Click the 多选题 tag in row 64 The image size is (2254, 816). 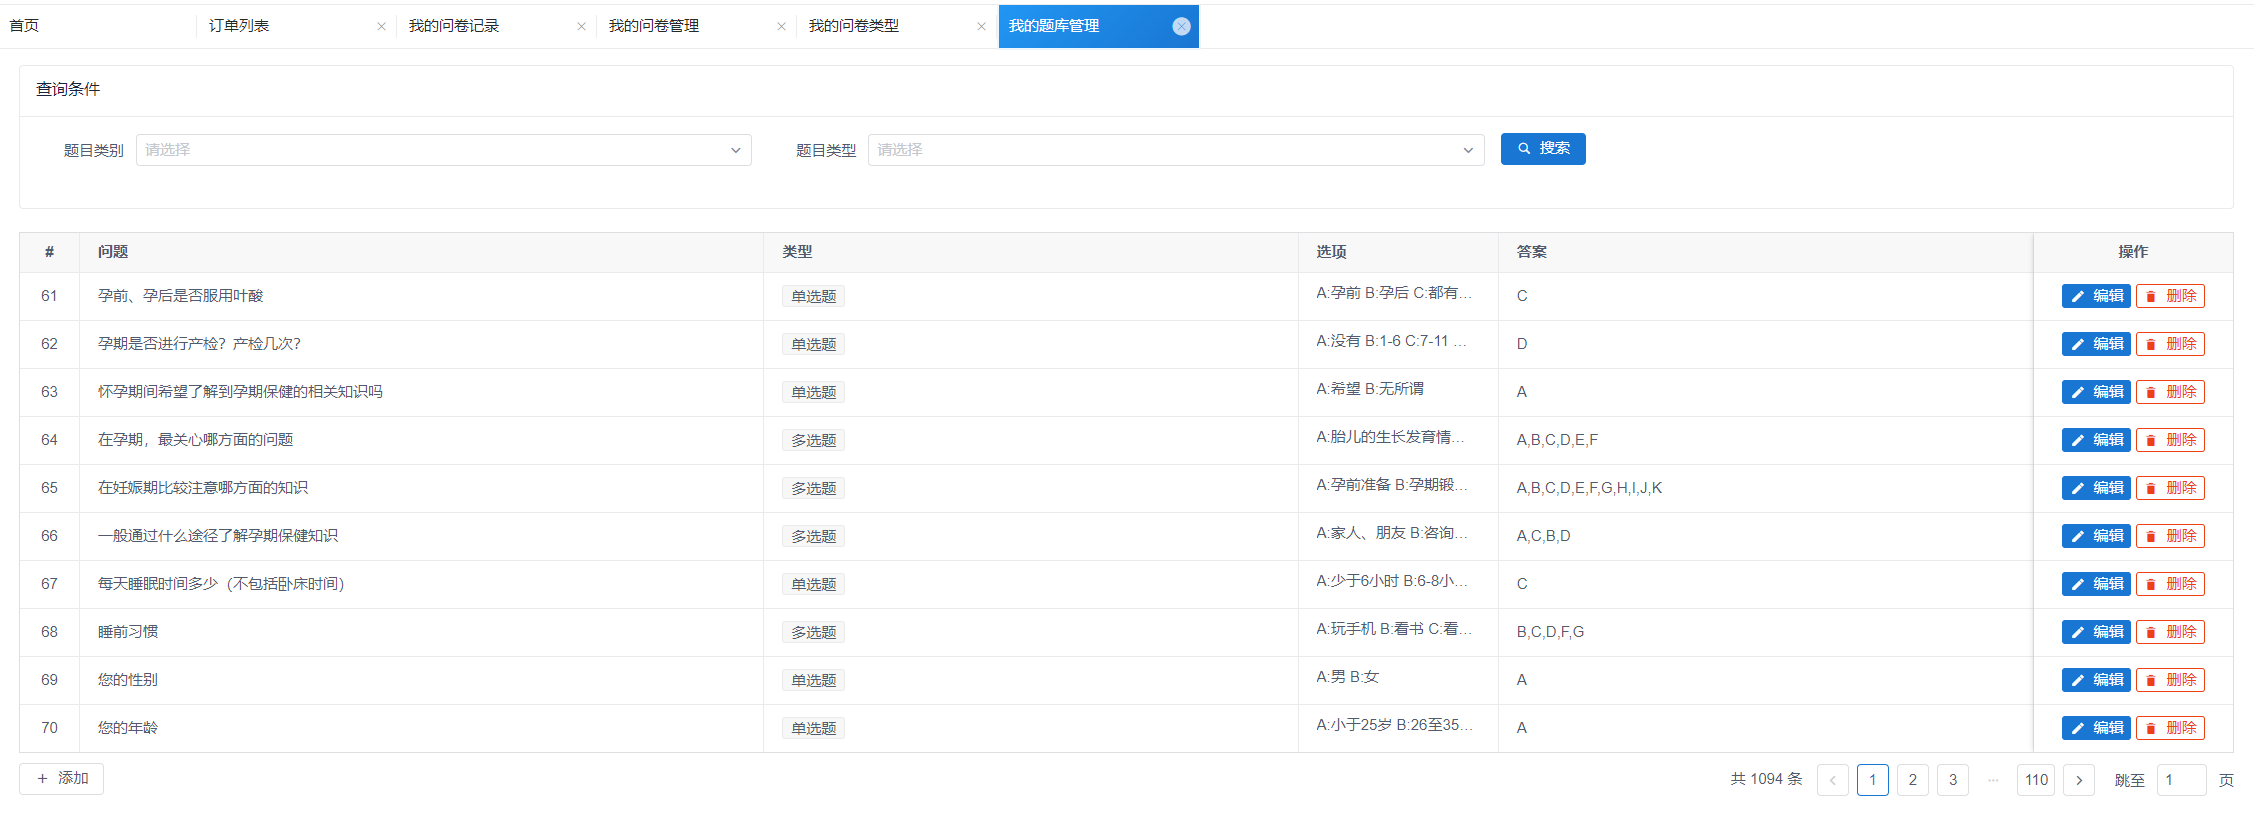click(814, 440)
